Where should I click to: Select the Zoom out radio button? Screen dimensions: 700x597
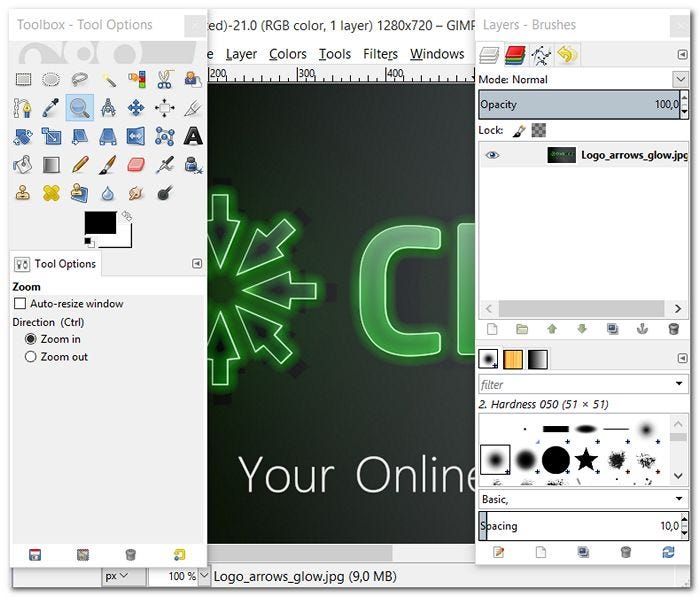tap(30, 357)
